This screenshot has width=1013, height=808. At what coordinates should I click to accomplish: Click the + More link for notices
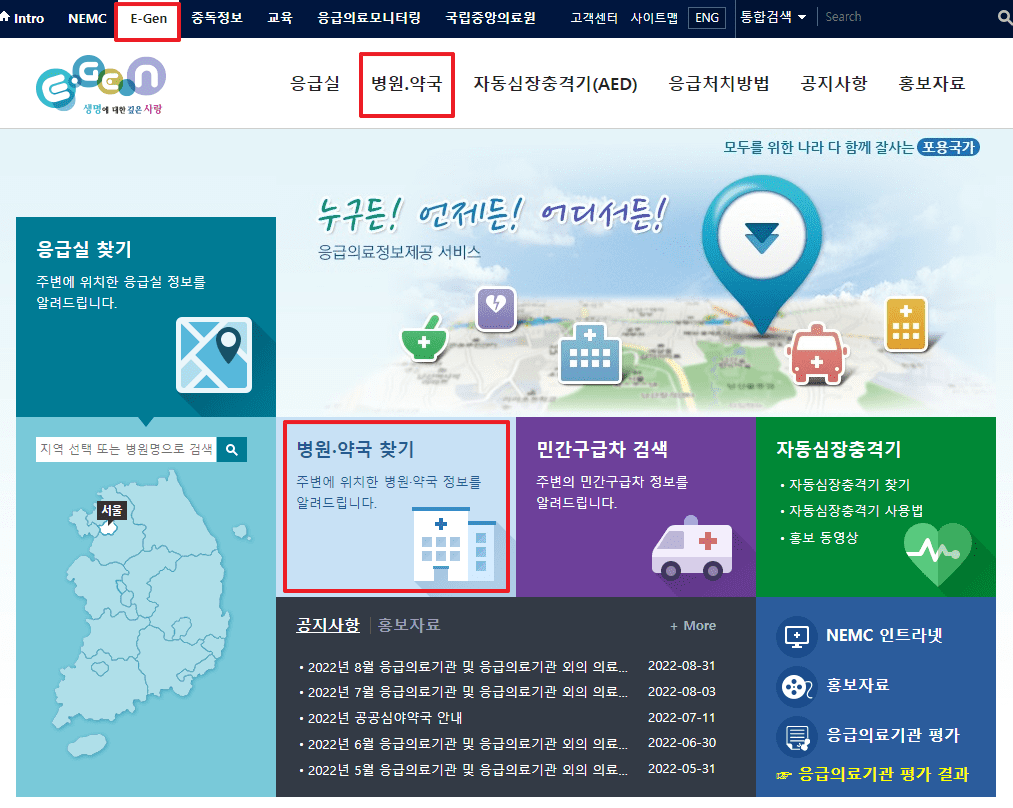pyautogui.click(x=692, y=625)
